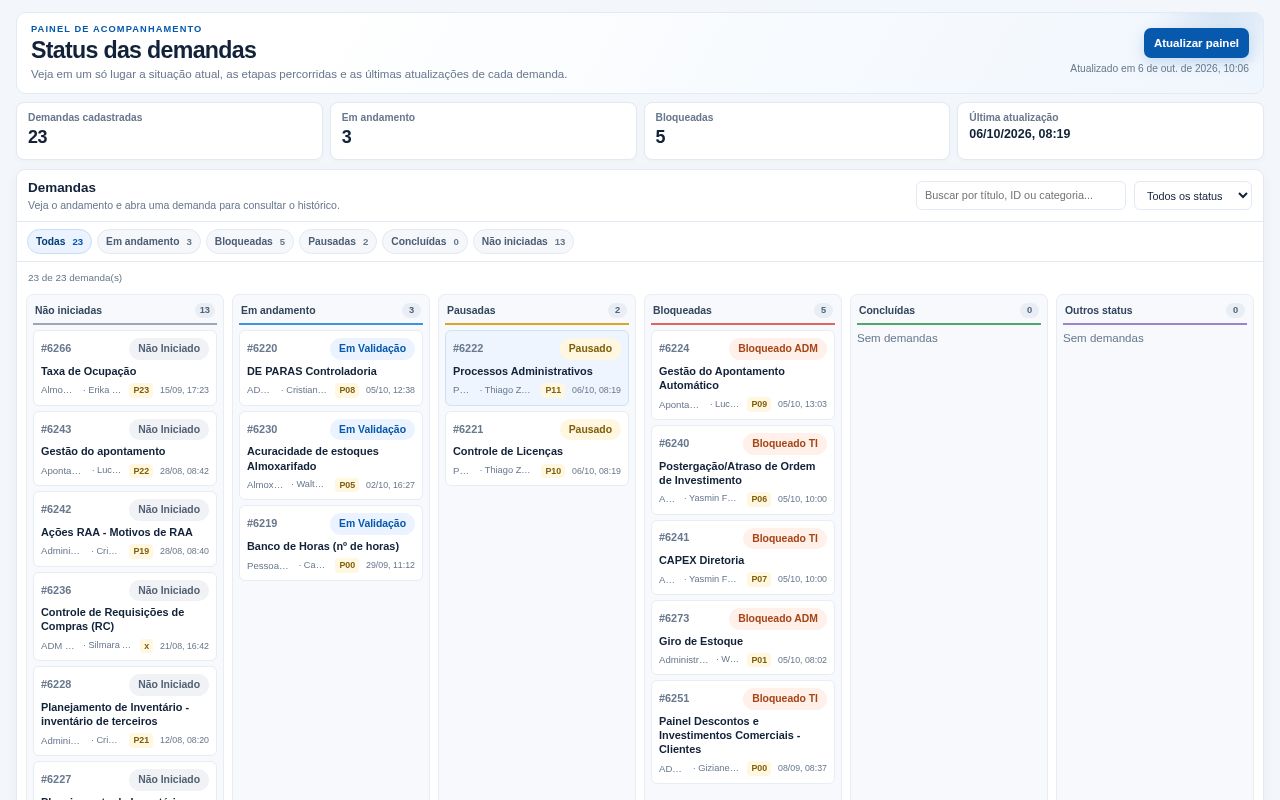The width and height of the screenshot is (1280, 800).
Task: Click the Pausado badge on card #6222
Action: click(590, 348)
